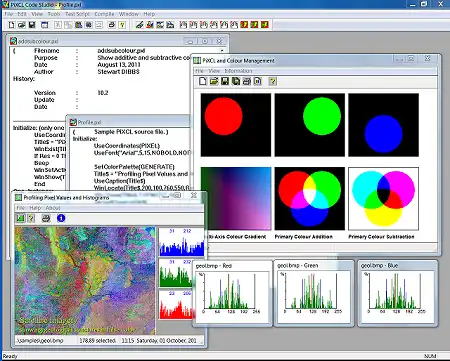The image size is (450, 361).
Task: Open View menu in Colour Management window
Action: tap(214, 71)
